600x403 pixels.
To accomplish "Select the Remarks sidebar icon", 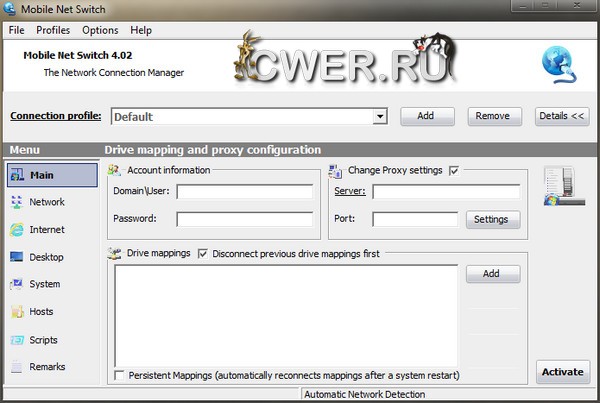I will click(17, 367).
